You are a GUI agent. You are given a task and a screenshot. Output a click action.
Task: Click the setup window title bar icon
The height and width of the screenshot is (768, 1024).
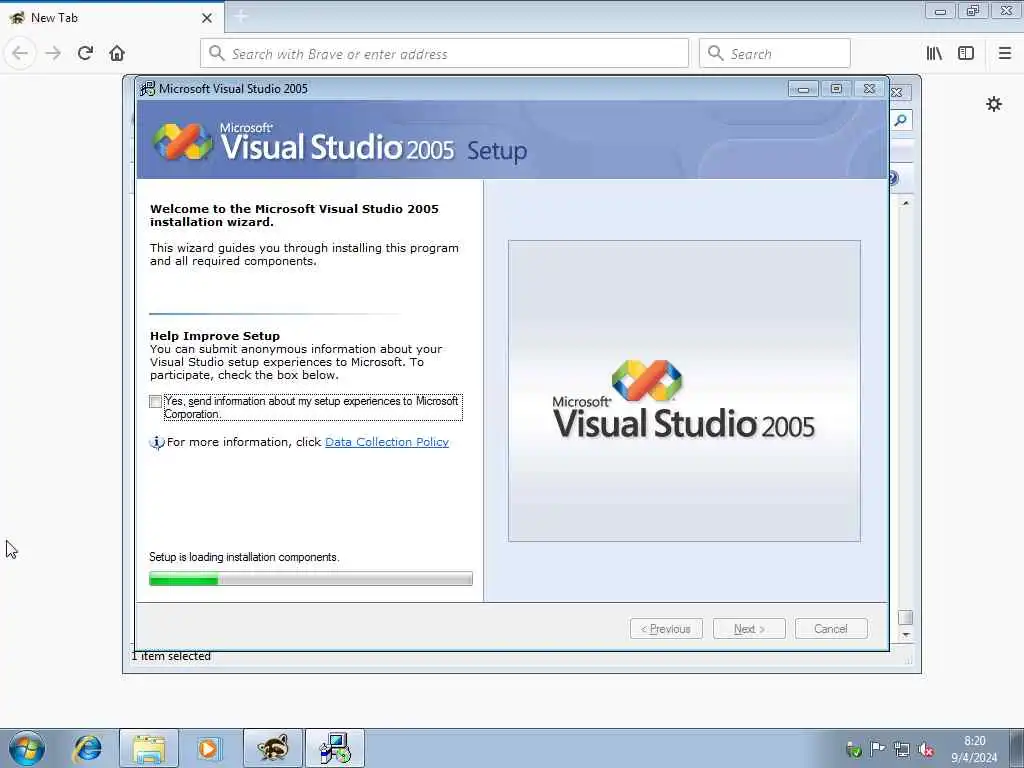[148, 88]
